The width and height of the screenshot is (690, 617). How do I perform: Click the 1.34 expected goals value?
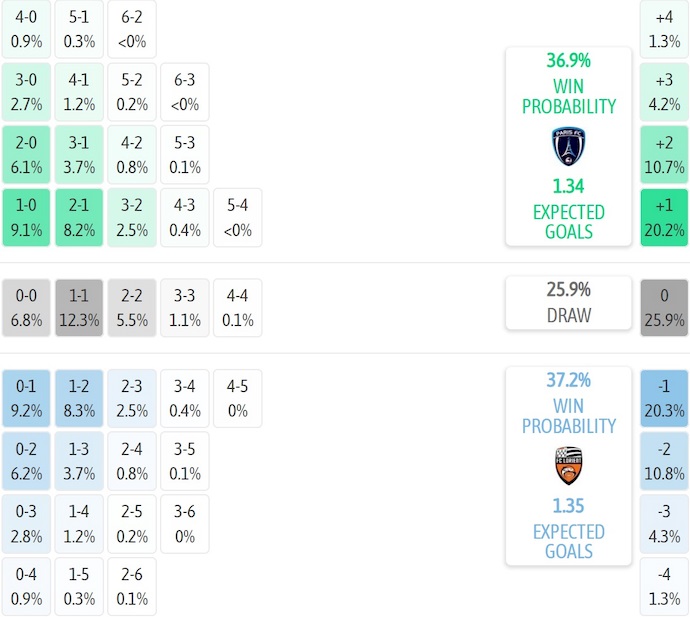(568, 186)
